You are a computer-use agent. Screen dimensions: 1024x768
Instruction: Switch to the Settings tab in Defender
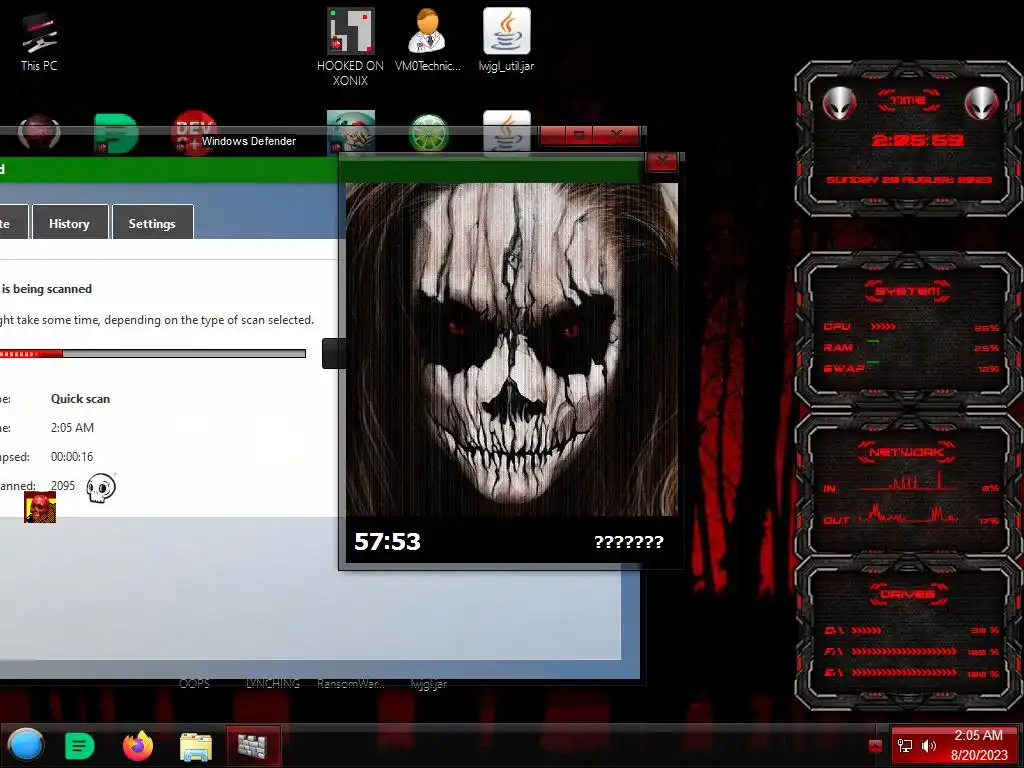152,223
